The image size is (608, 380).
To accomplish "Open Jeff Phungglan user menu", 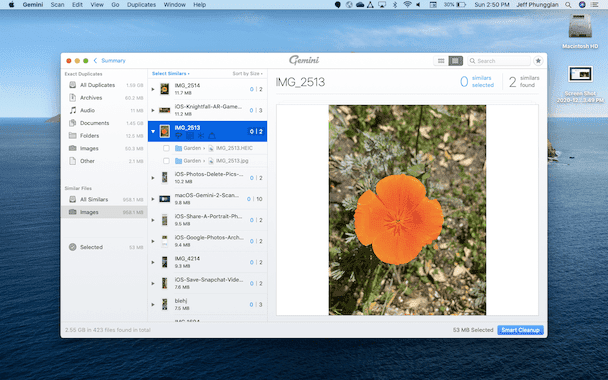I will (x=537, y=5).
